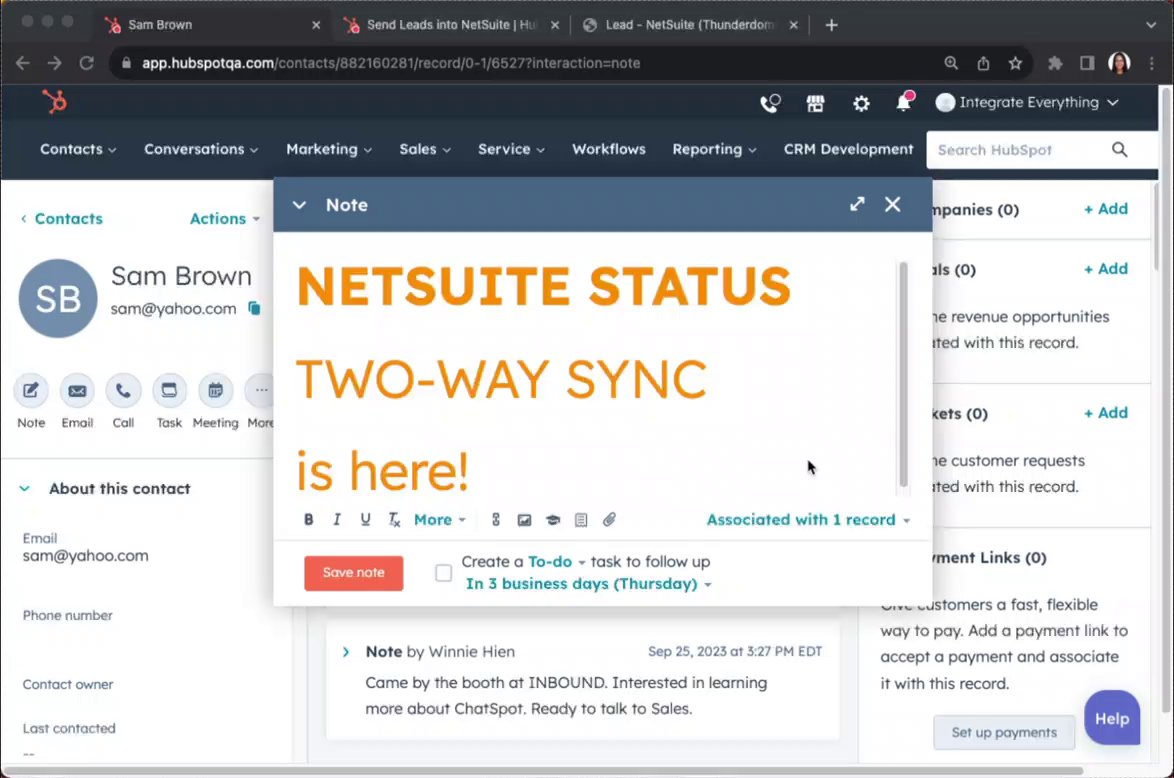Image resolution: width=1174 pixels, height=778 pixels.
Task: Reload the page in the browser
Action: [x=87, y=63]
